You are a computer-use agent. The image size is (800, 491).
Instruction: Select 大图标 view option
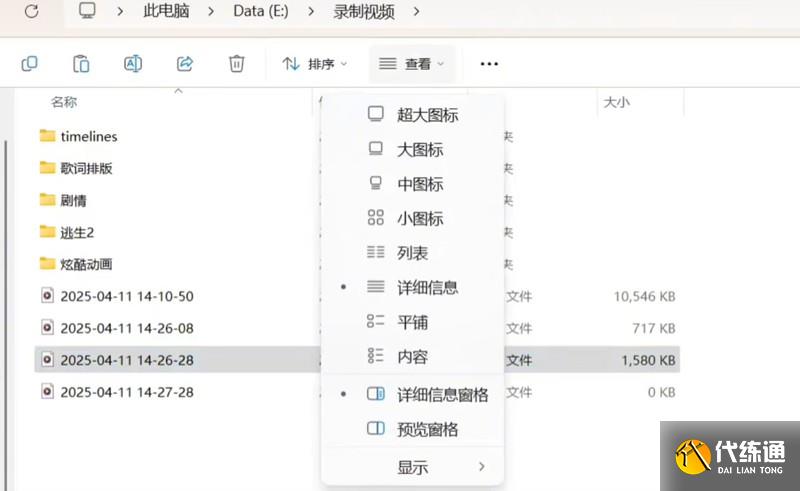tap(412, 149)
